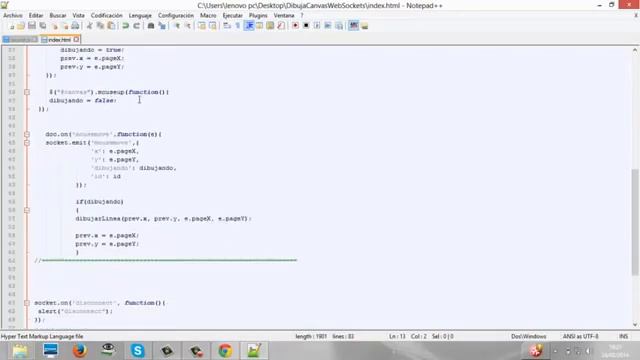Click the Cut scissors toolbar icon
Image resolution: width=640 pixels, height=360 pixels.
(89, 26)
